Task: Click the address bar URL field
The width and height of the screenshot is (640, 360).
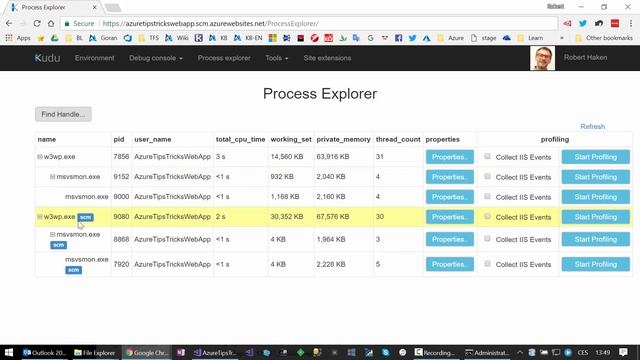Action: [x=309, y=24]
